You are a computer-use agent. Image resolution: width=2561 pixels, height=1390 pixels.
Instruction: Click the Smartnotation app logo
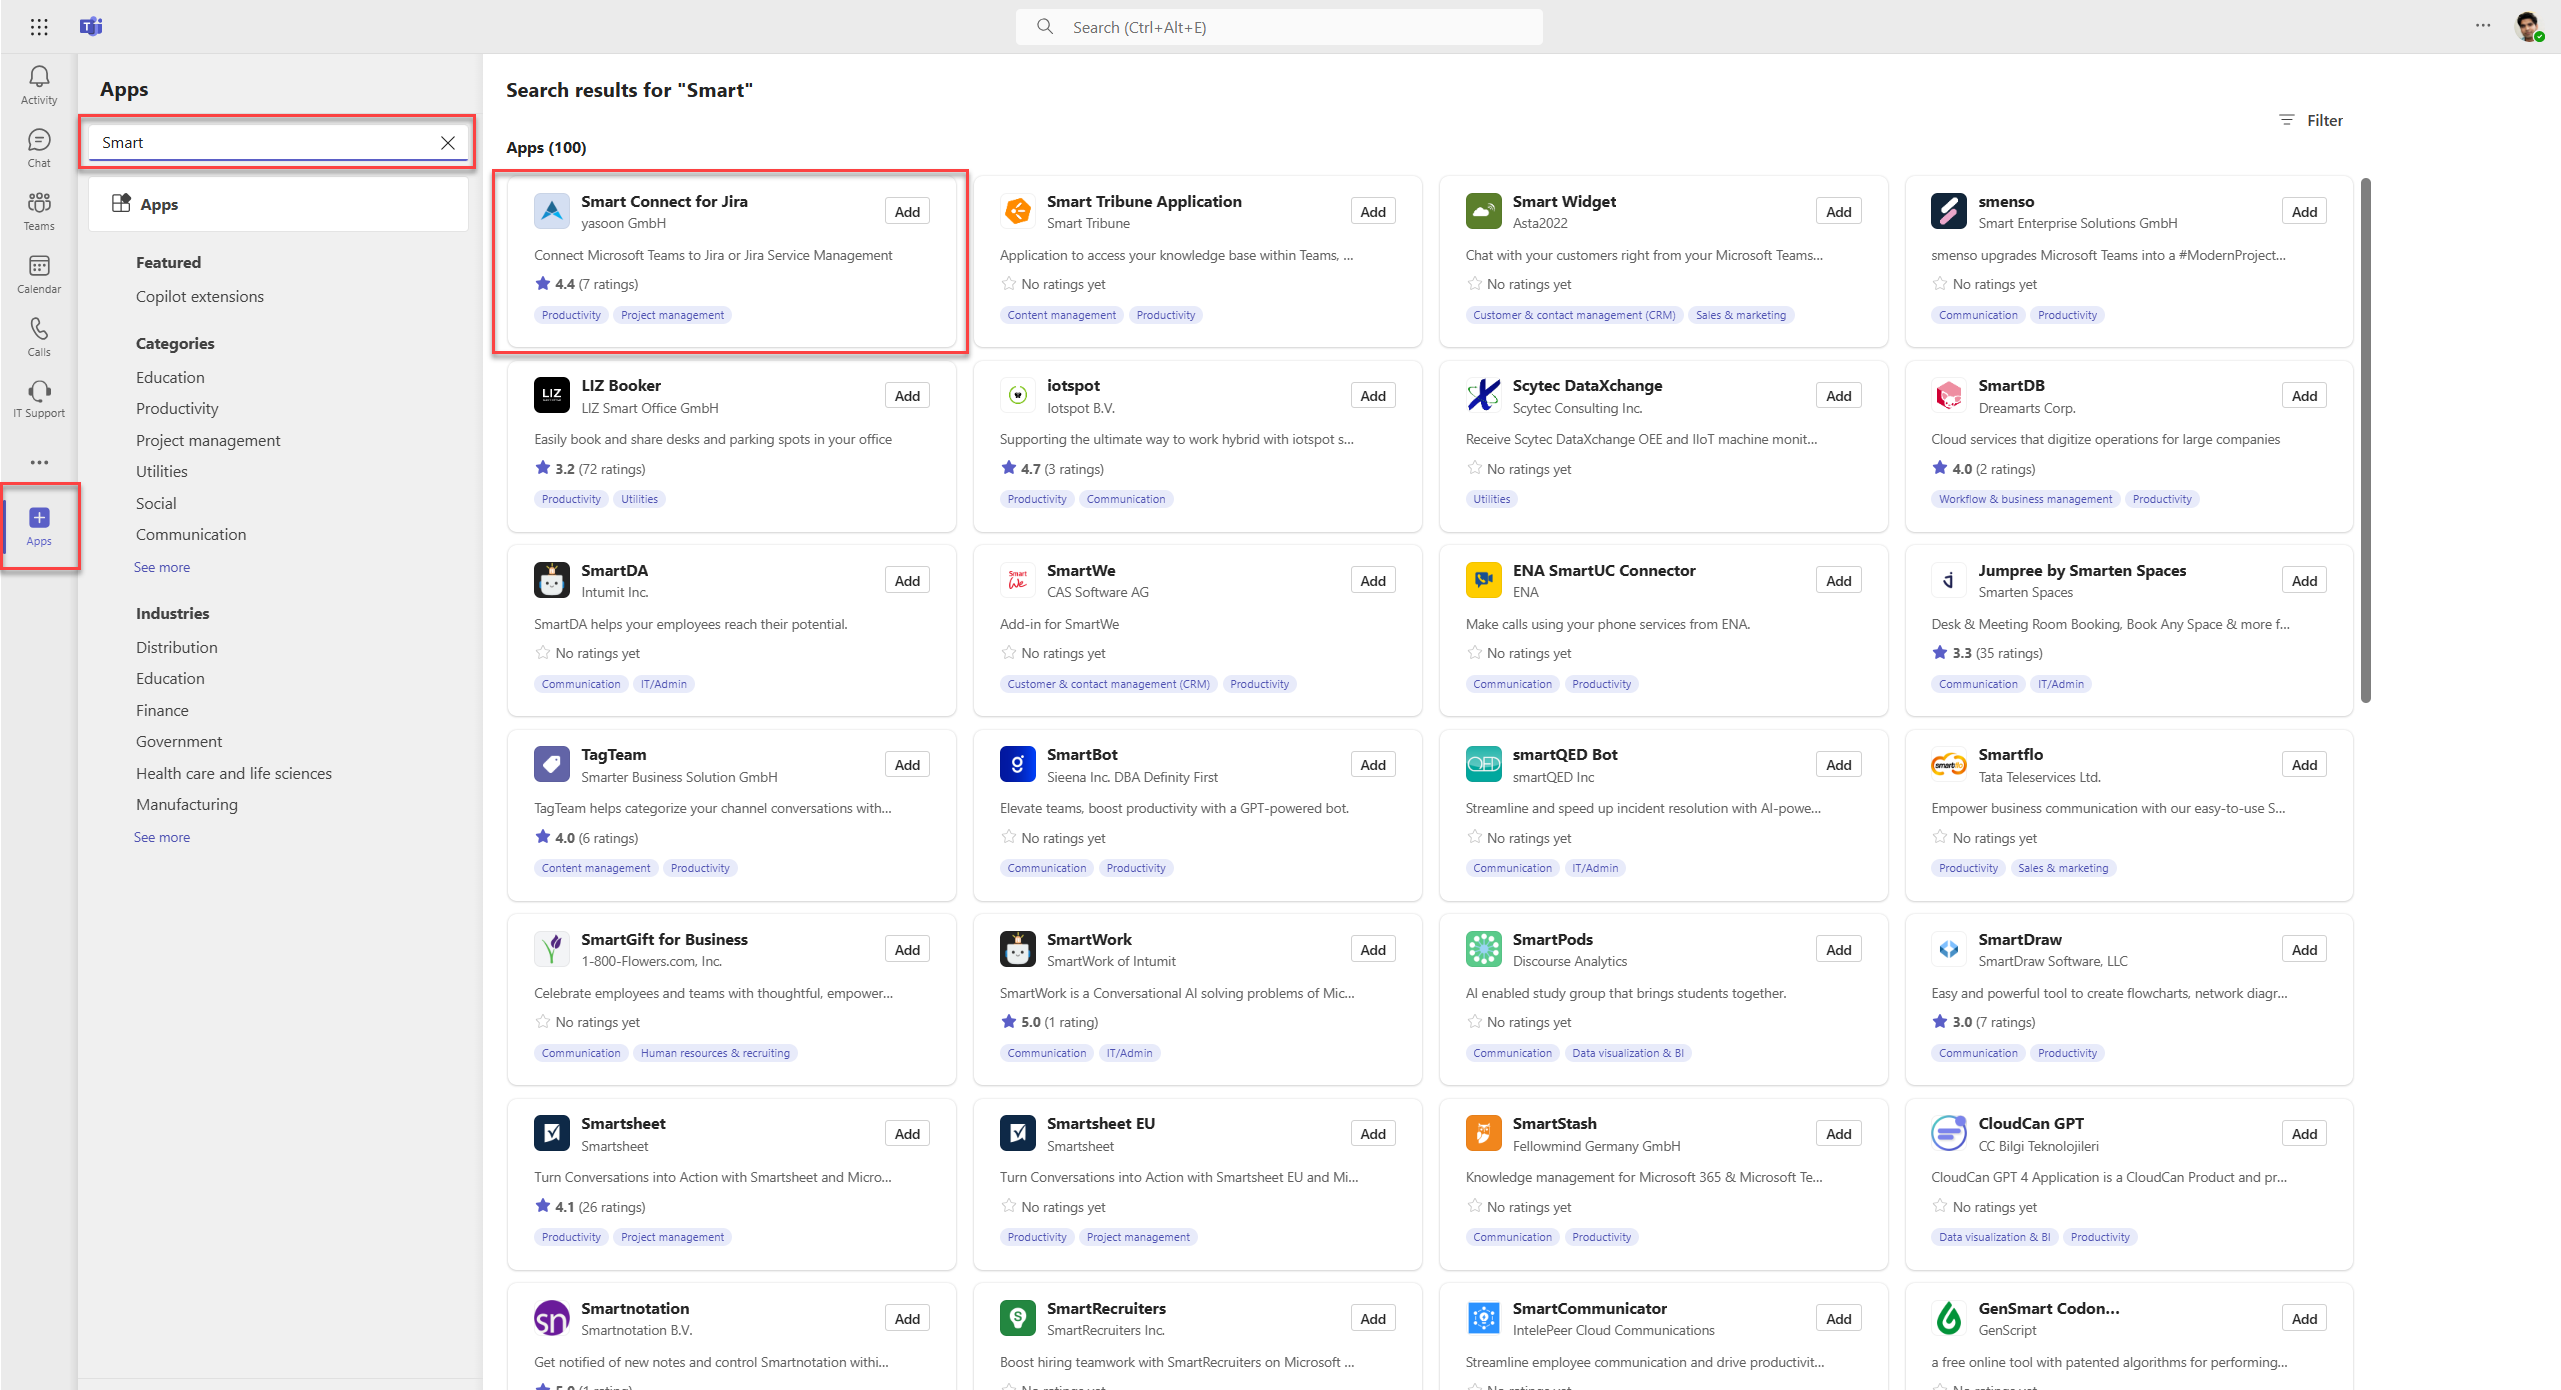[x=552, y=1318]
